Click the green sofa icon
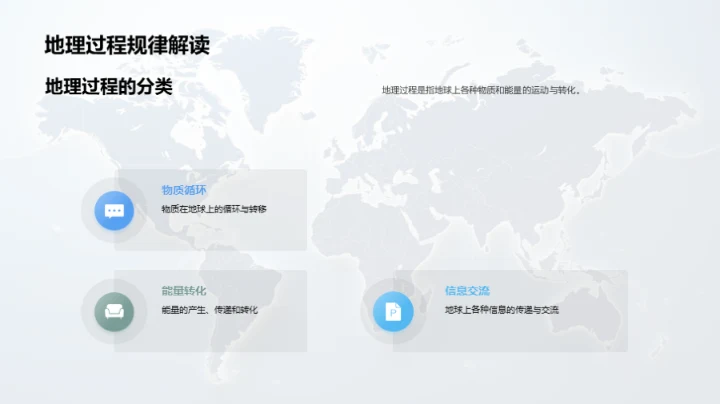Viewport: 720px width, 404px height. (114, 312)
